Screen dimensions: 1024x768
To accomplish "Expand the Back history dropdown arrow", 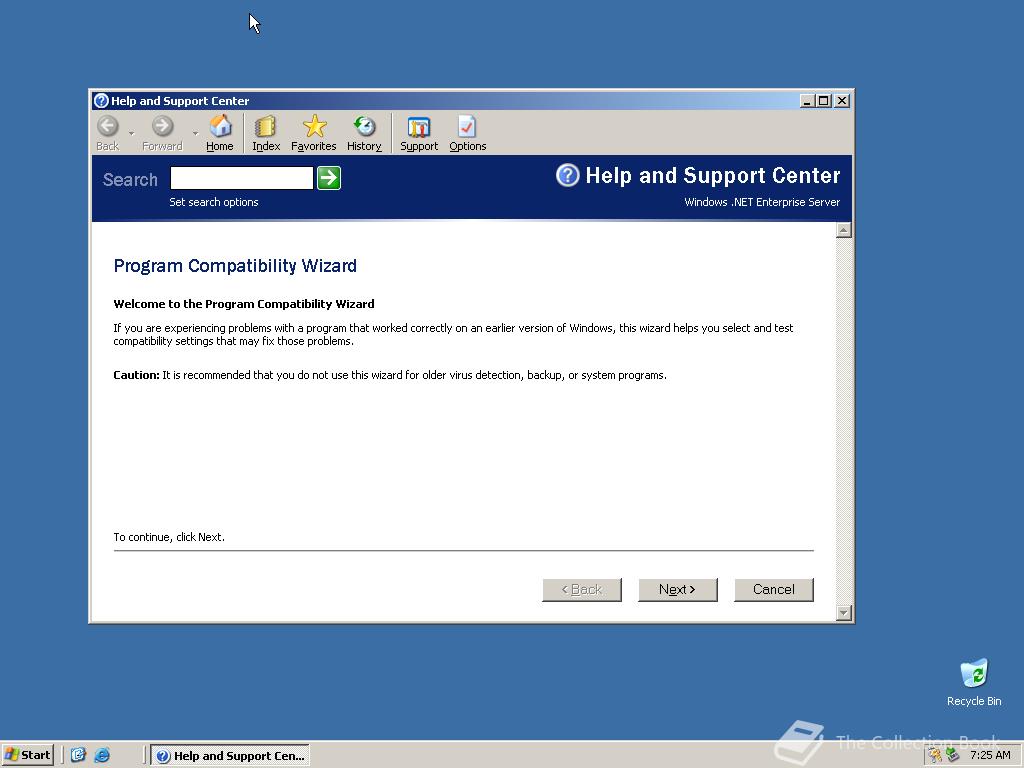I will pos(131,133).
